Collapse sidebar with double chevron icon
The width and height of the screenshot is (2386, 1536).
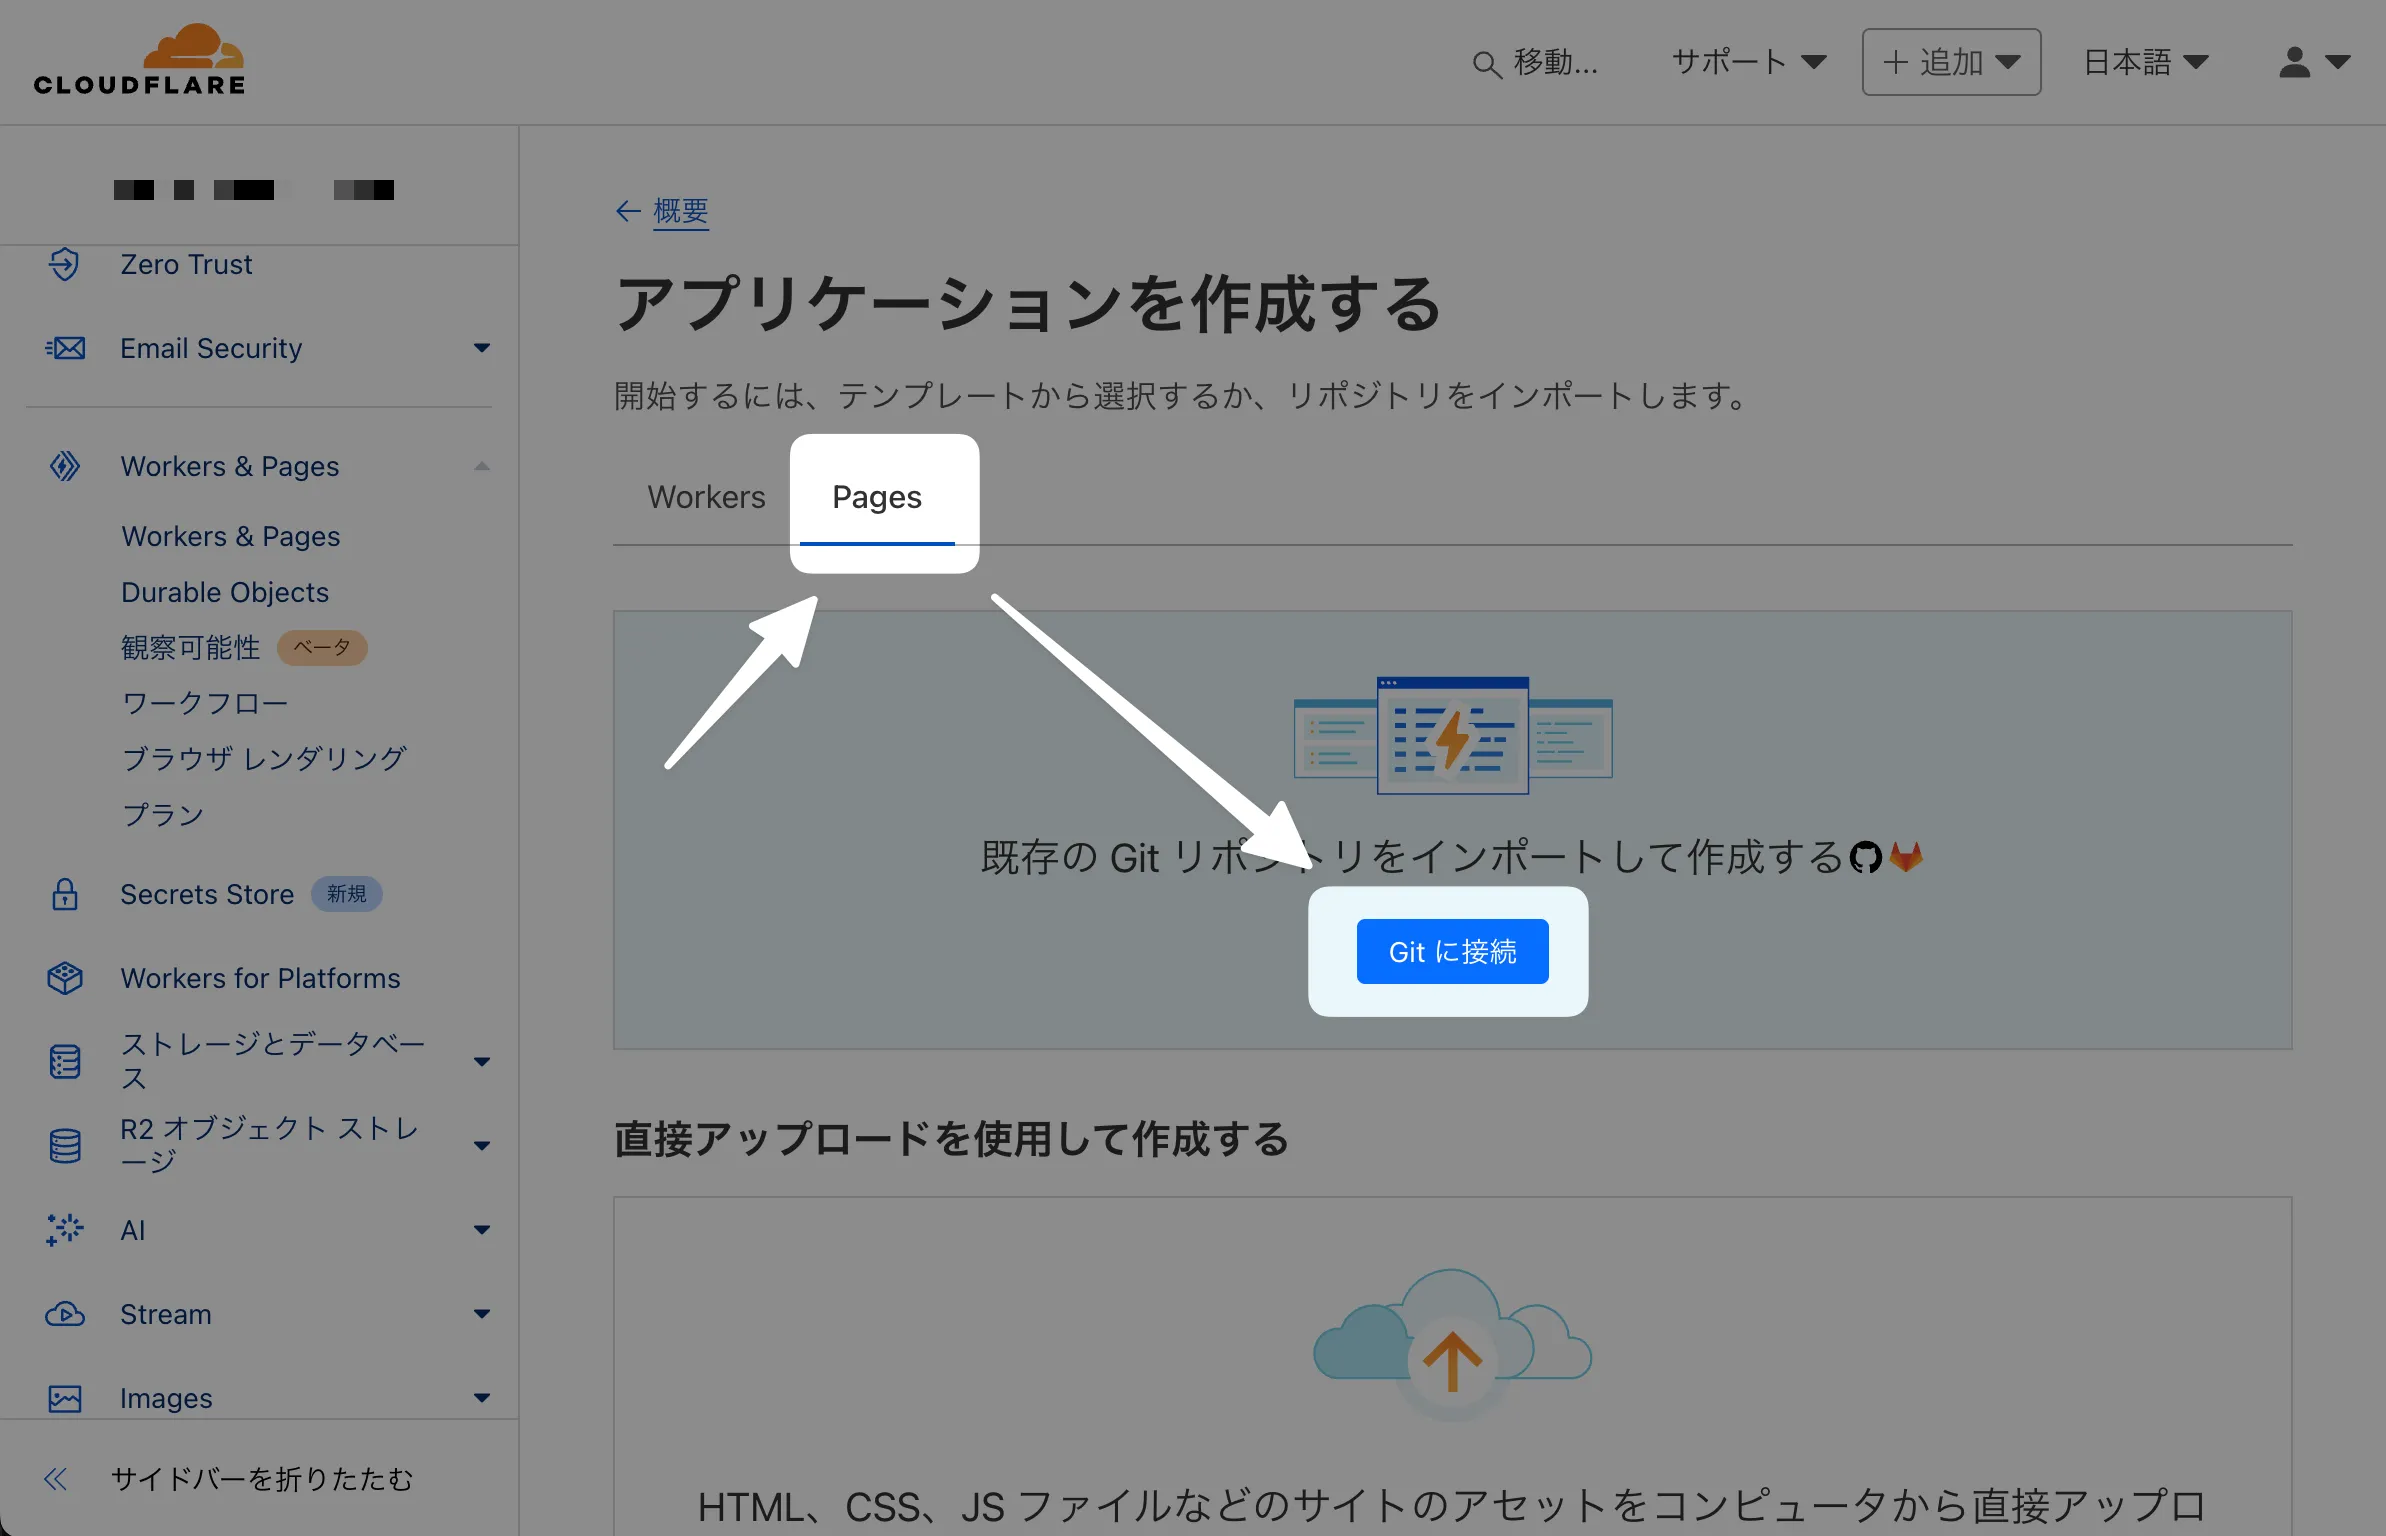coord(56,1479)
